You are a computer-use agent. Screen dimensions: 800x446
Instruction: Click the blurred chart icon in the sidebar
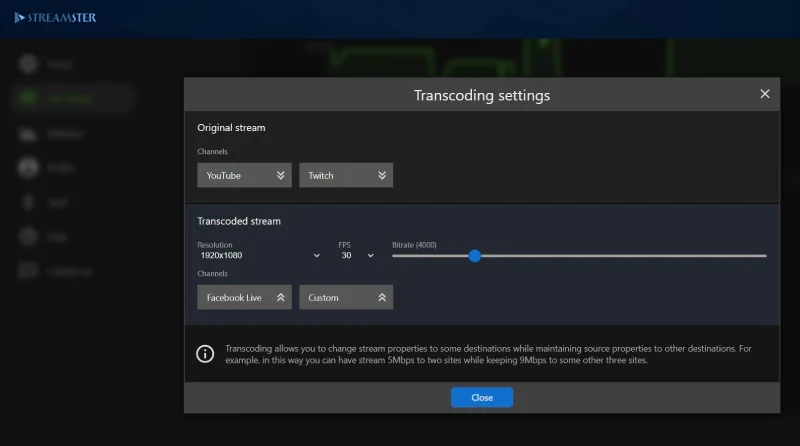(28, 133)
